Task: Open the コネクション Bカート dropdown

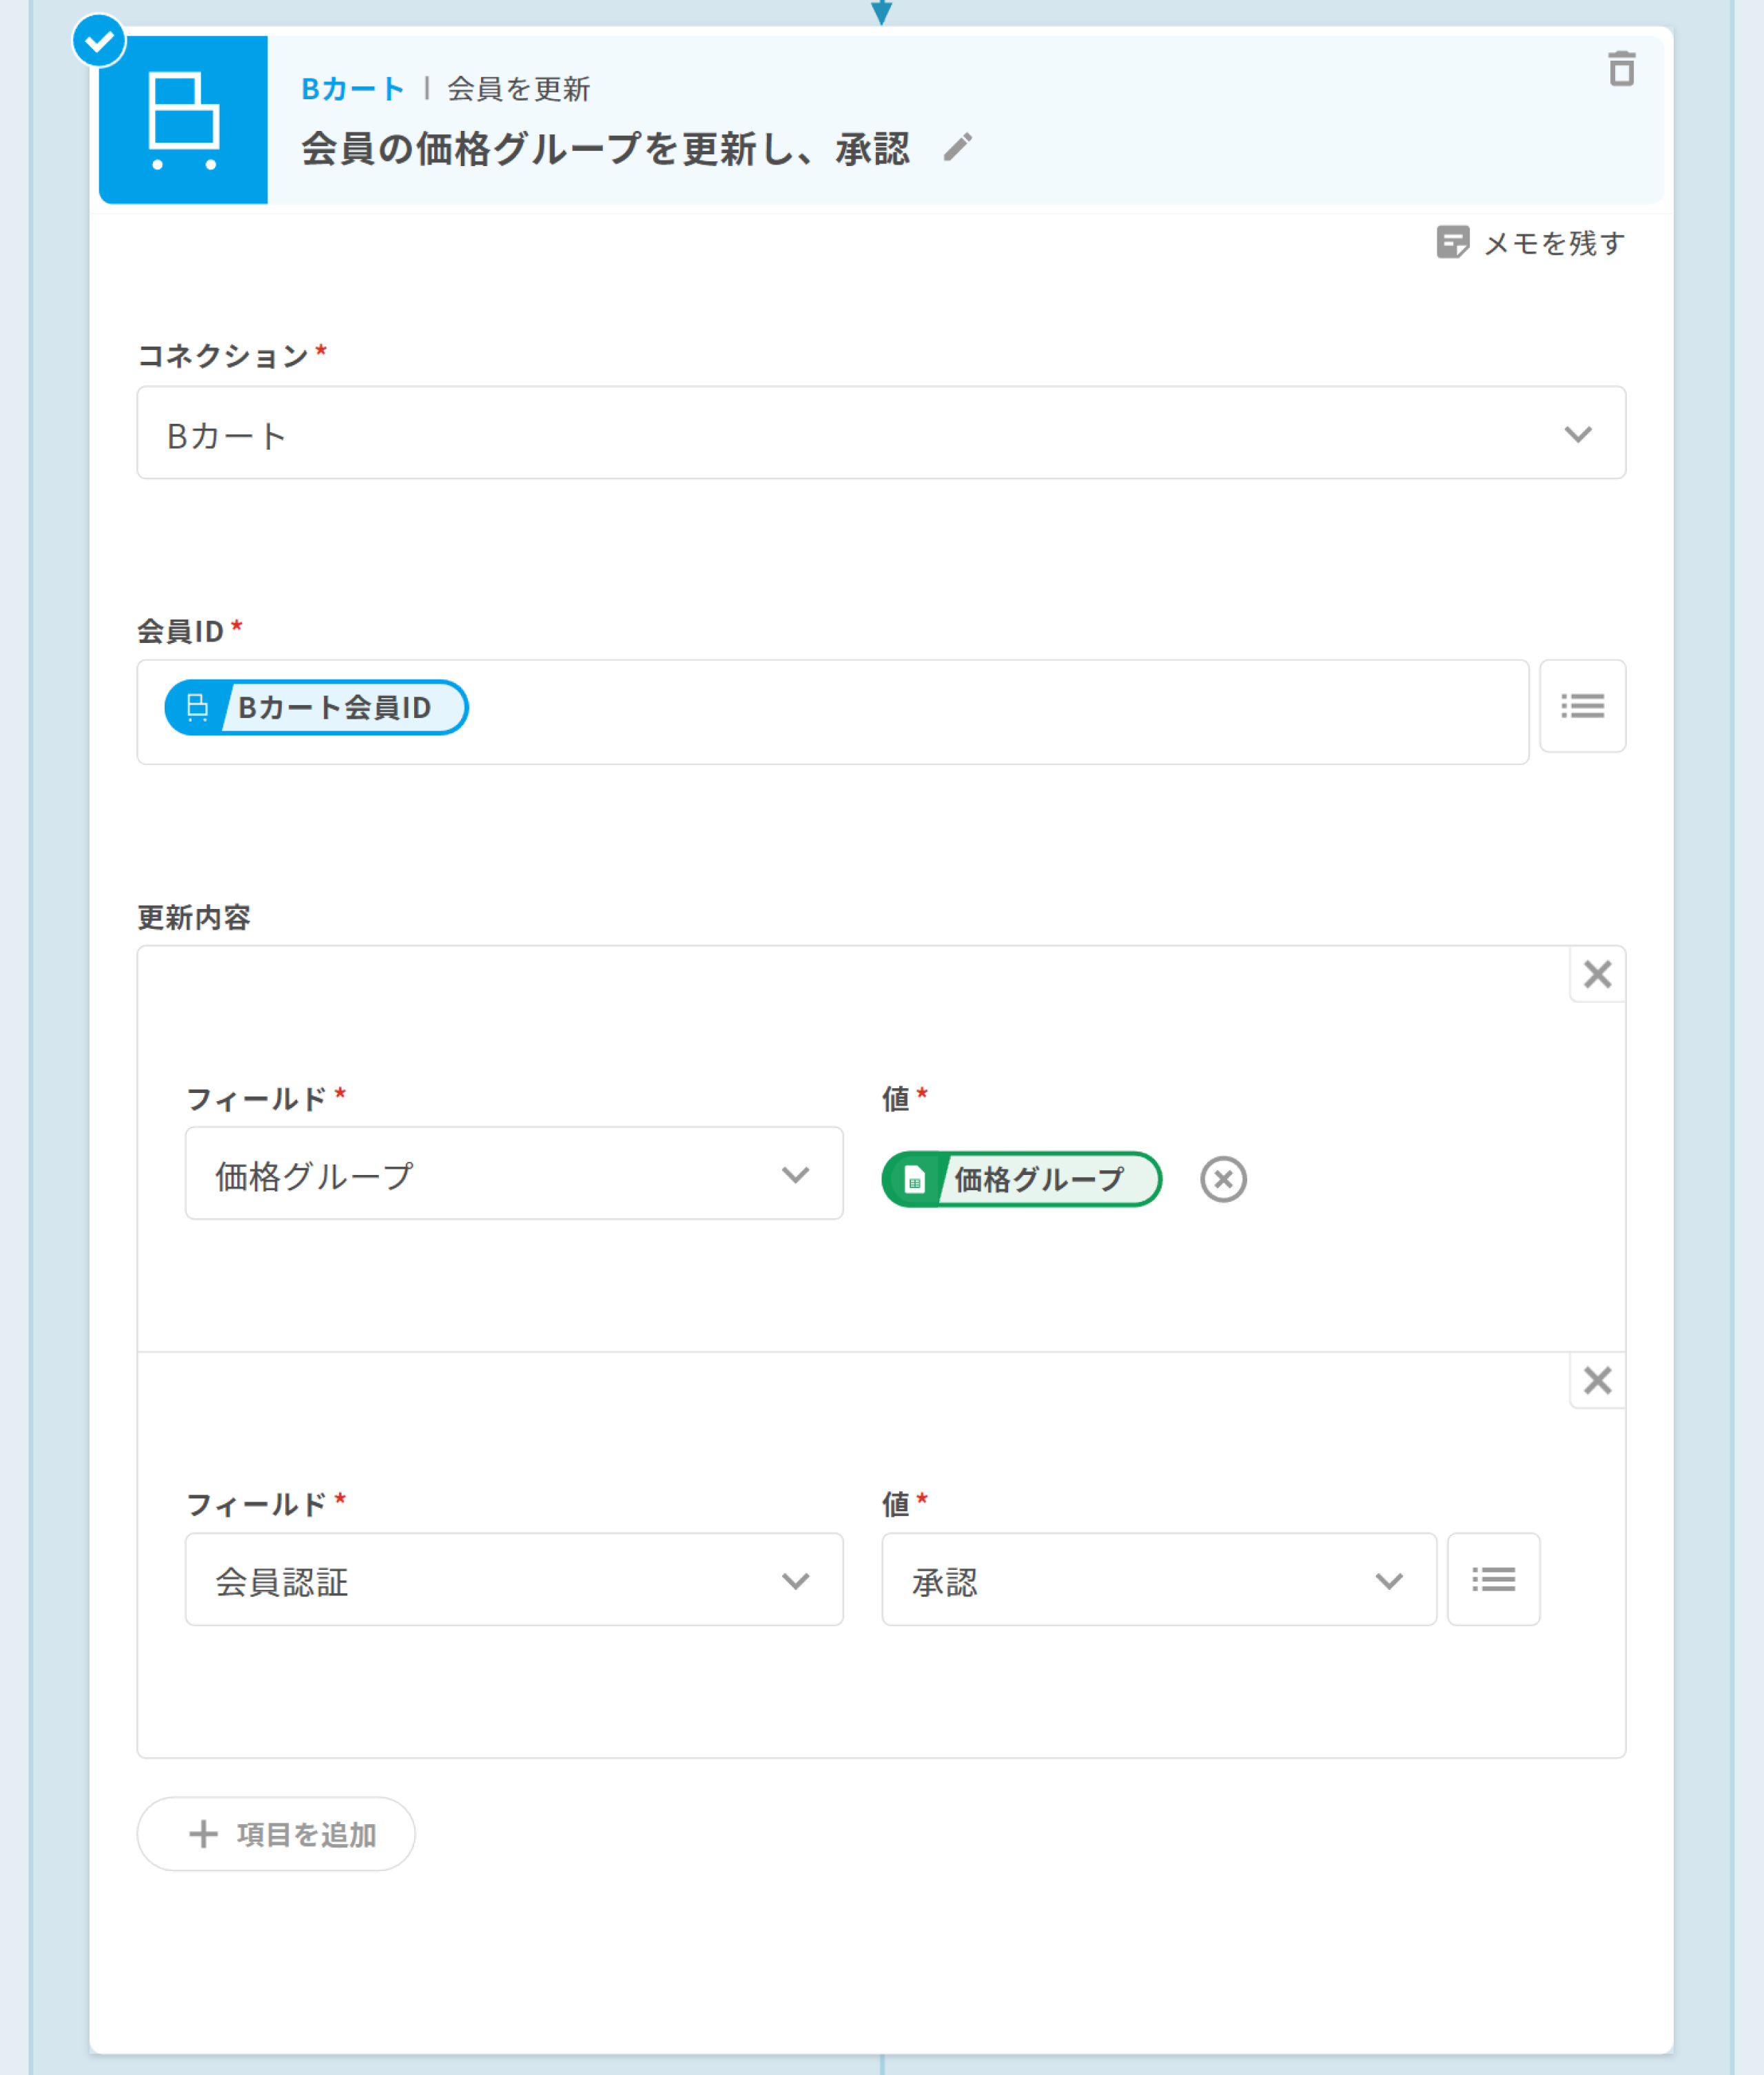Action: 880,433
